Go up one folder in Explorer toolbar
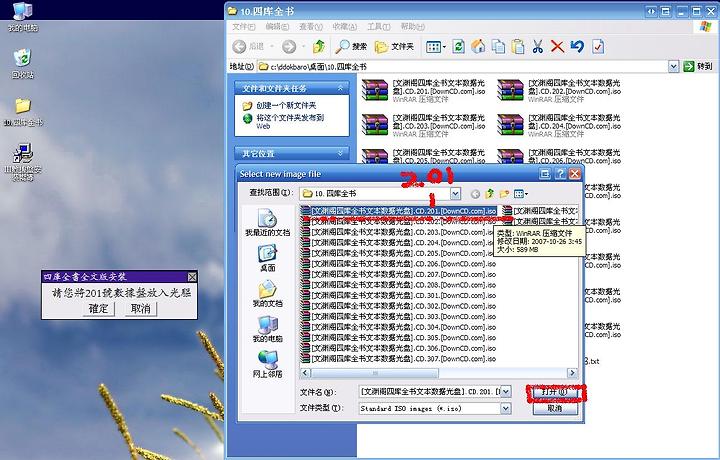This screenshot has width=720, height=460. click(319, 46)
